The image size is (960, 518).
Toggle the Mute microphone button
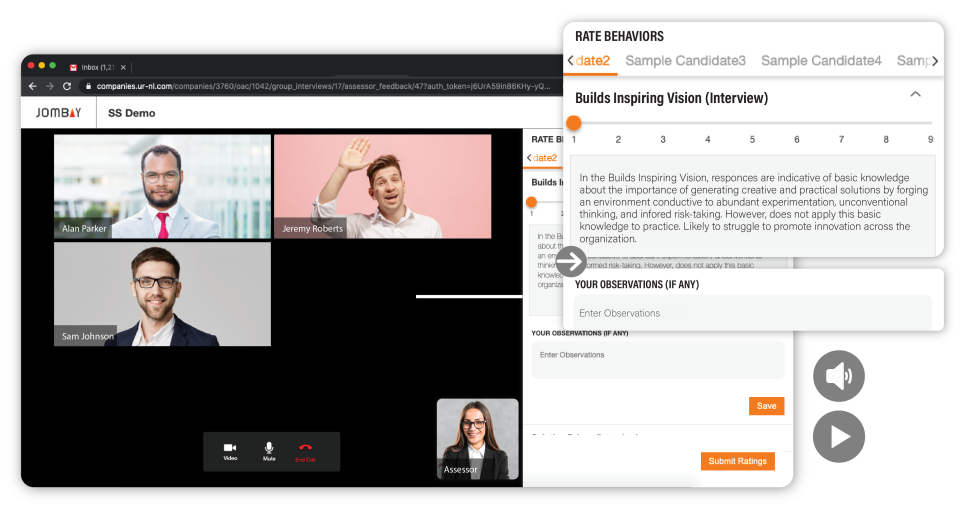click(269, 451)
